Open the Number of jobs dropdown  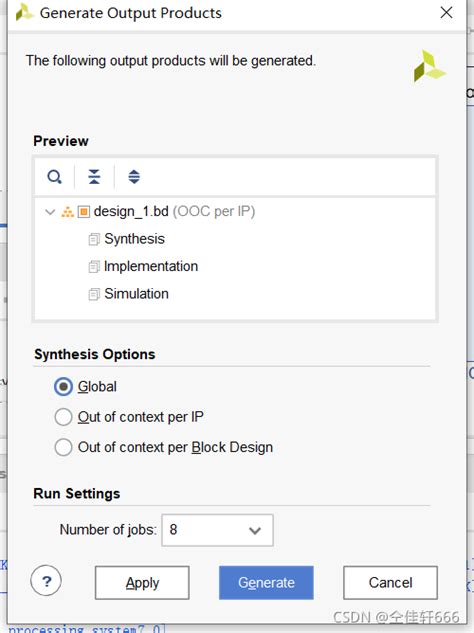[x=217, y=530]
